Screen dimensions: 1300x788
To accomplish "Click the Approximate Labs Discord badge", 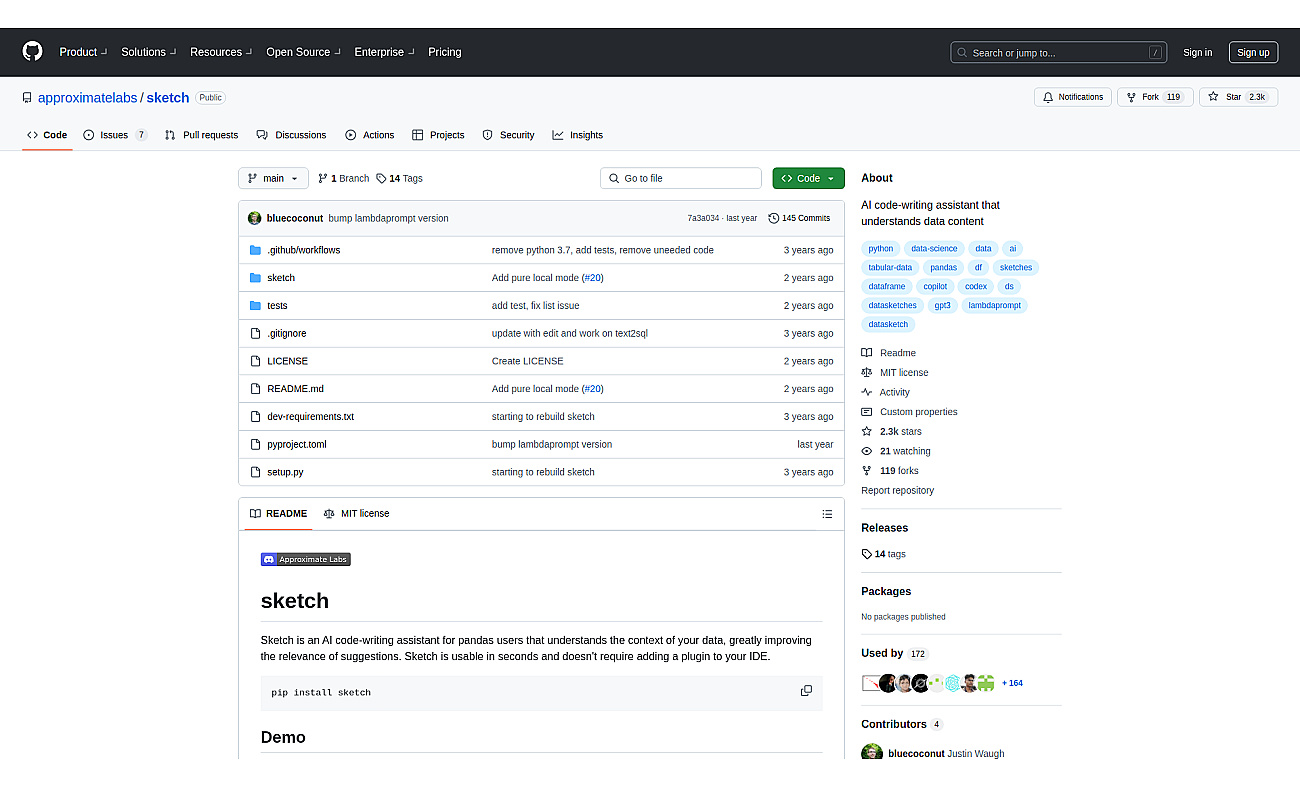I will [x=306, y=559].
